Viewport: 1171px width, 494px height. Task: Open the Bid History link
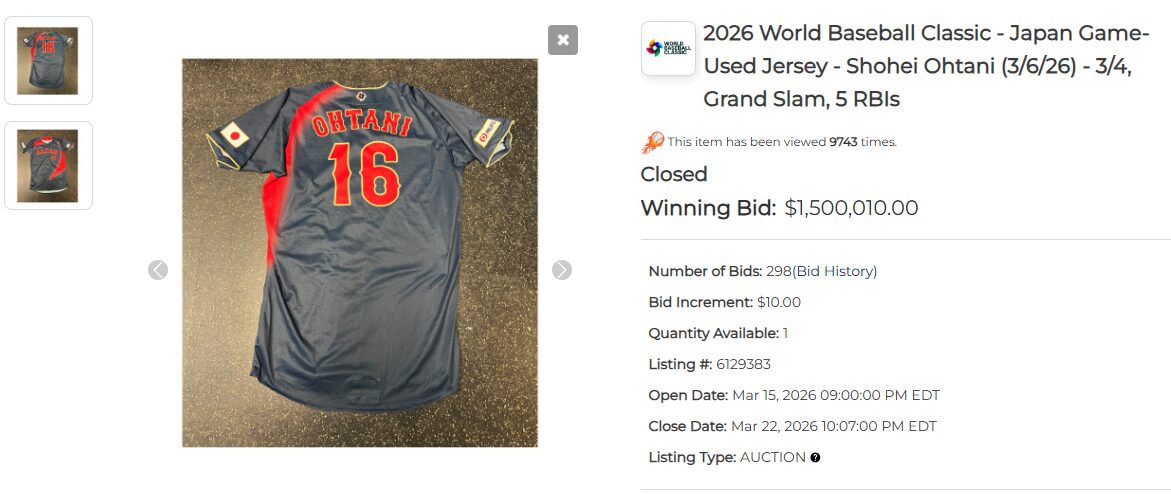pos(835,271)
